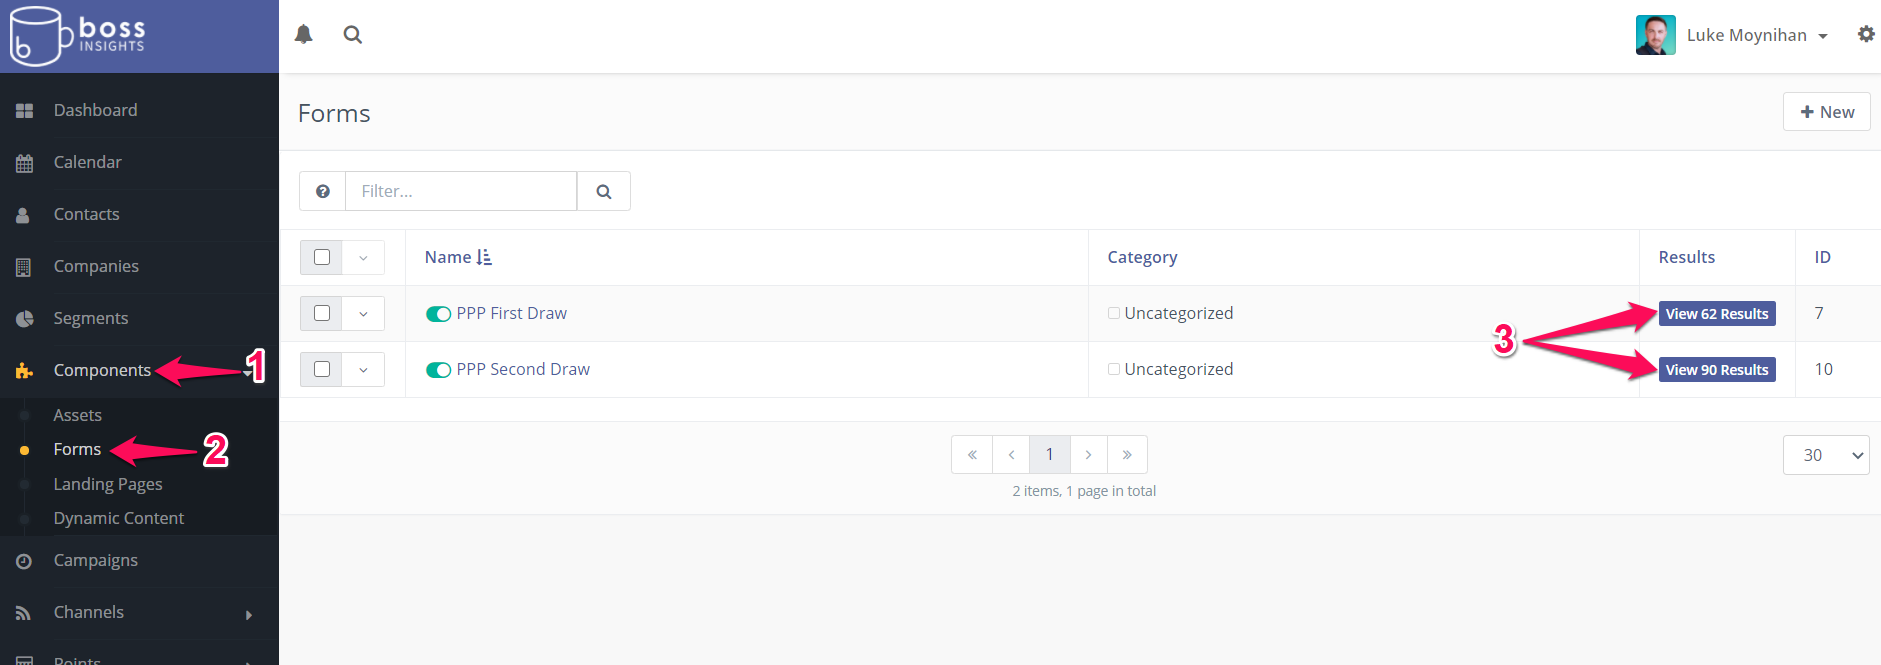Click Uncategorized category for PPP Second Draw
Viewport: 1881px width, 665px height.
[x=1178, y=369]
